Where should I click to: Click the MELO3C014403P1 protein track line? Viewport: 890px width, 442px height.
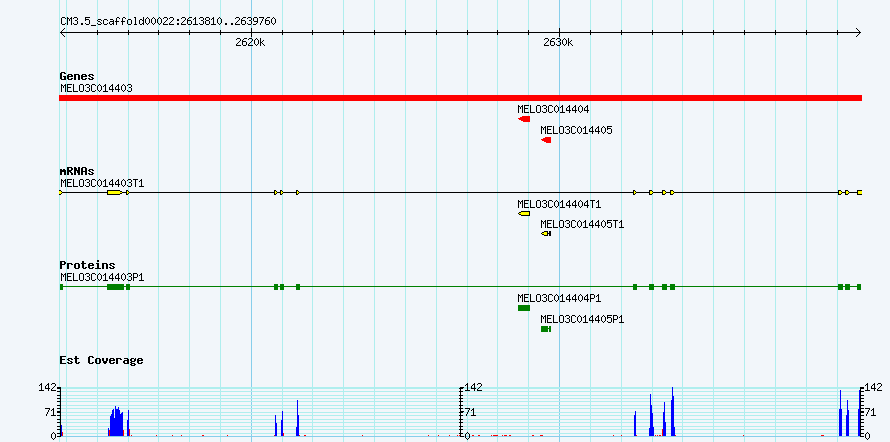pos(460,287)
